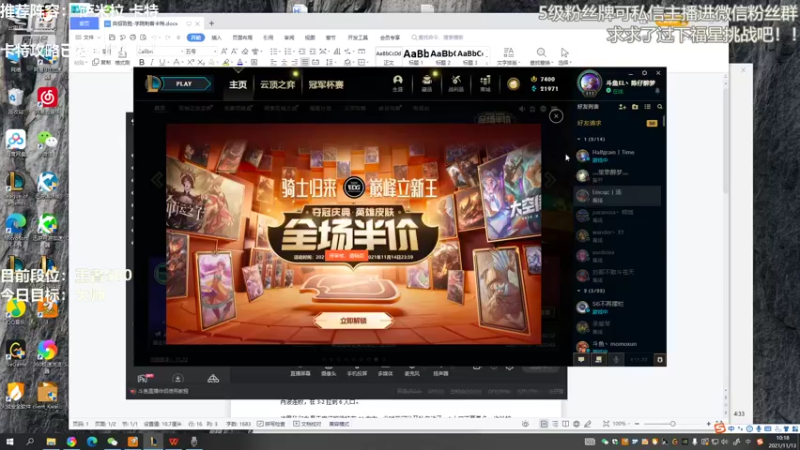
Task: Mute the League client news sound icon
Action: [522, 109]
